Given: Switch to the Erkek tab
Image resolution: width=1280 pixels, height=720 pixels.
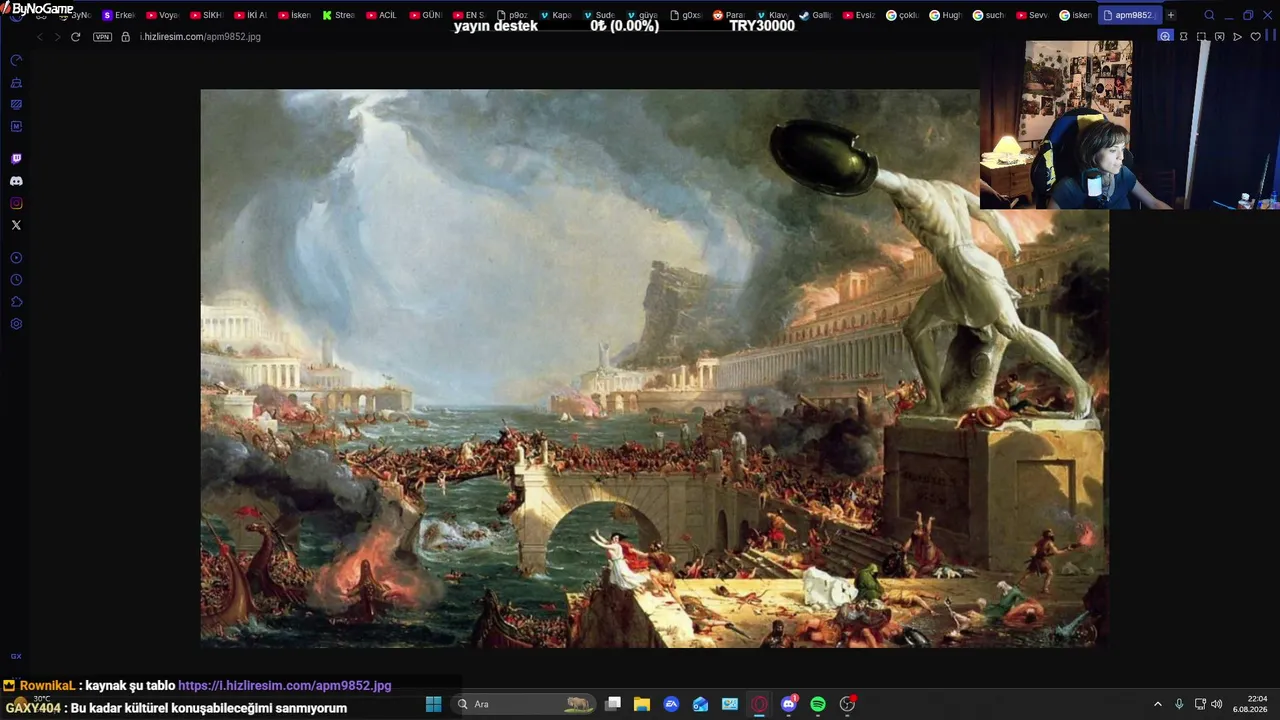Looking at the screenshot, I should coord(119,15).
